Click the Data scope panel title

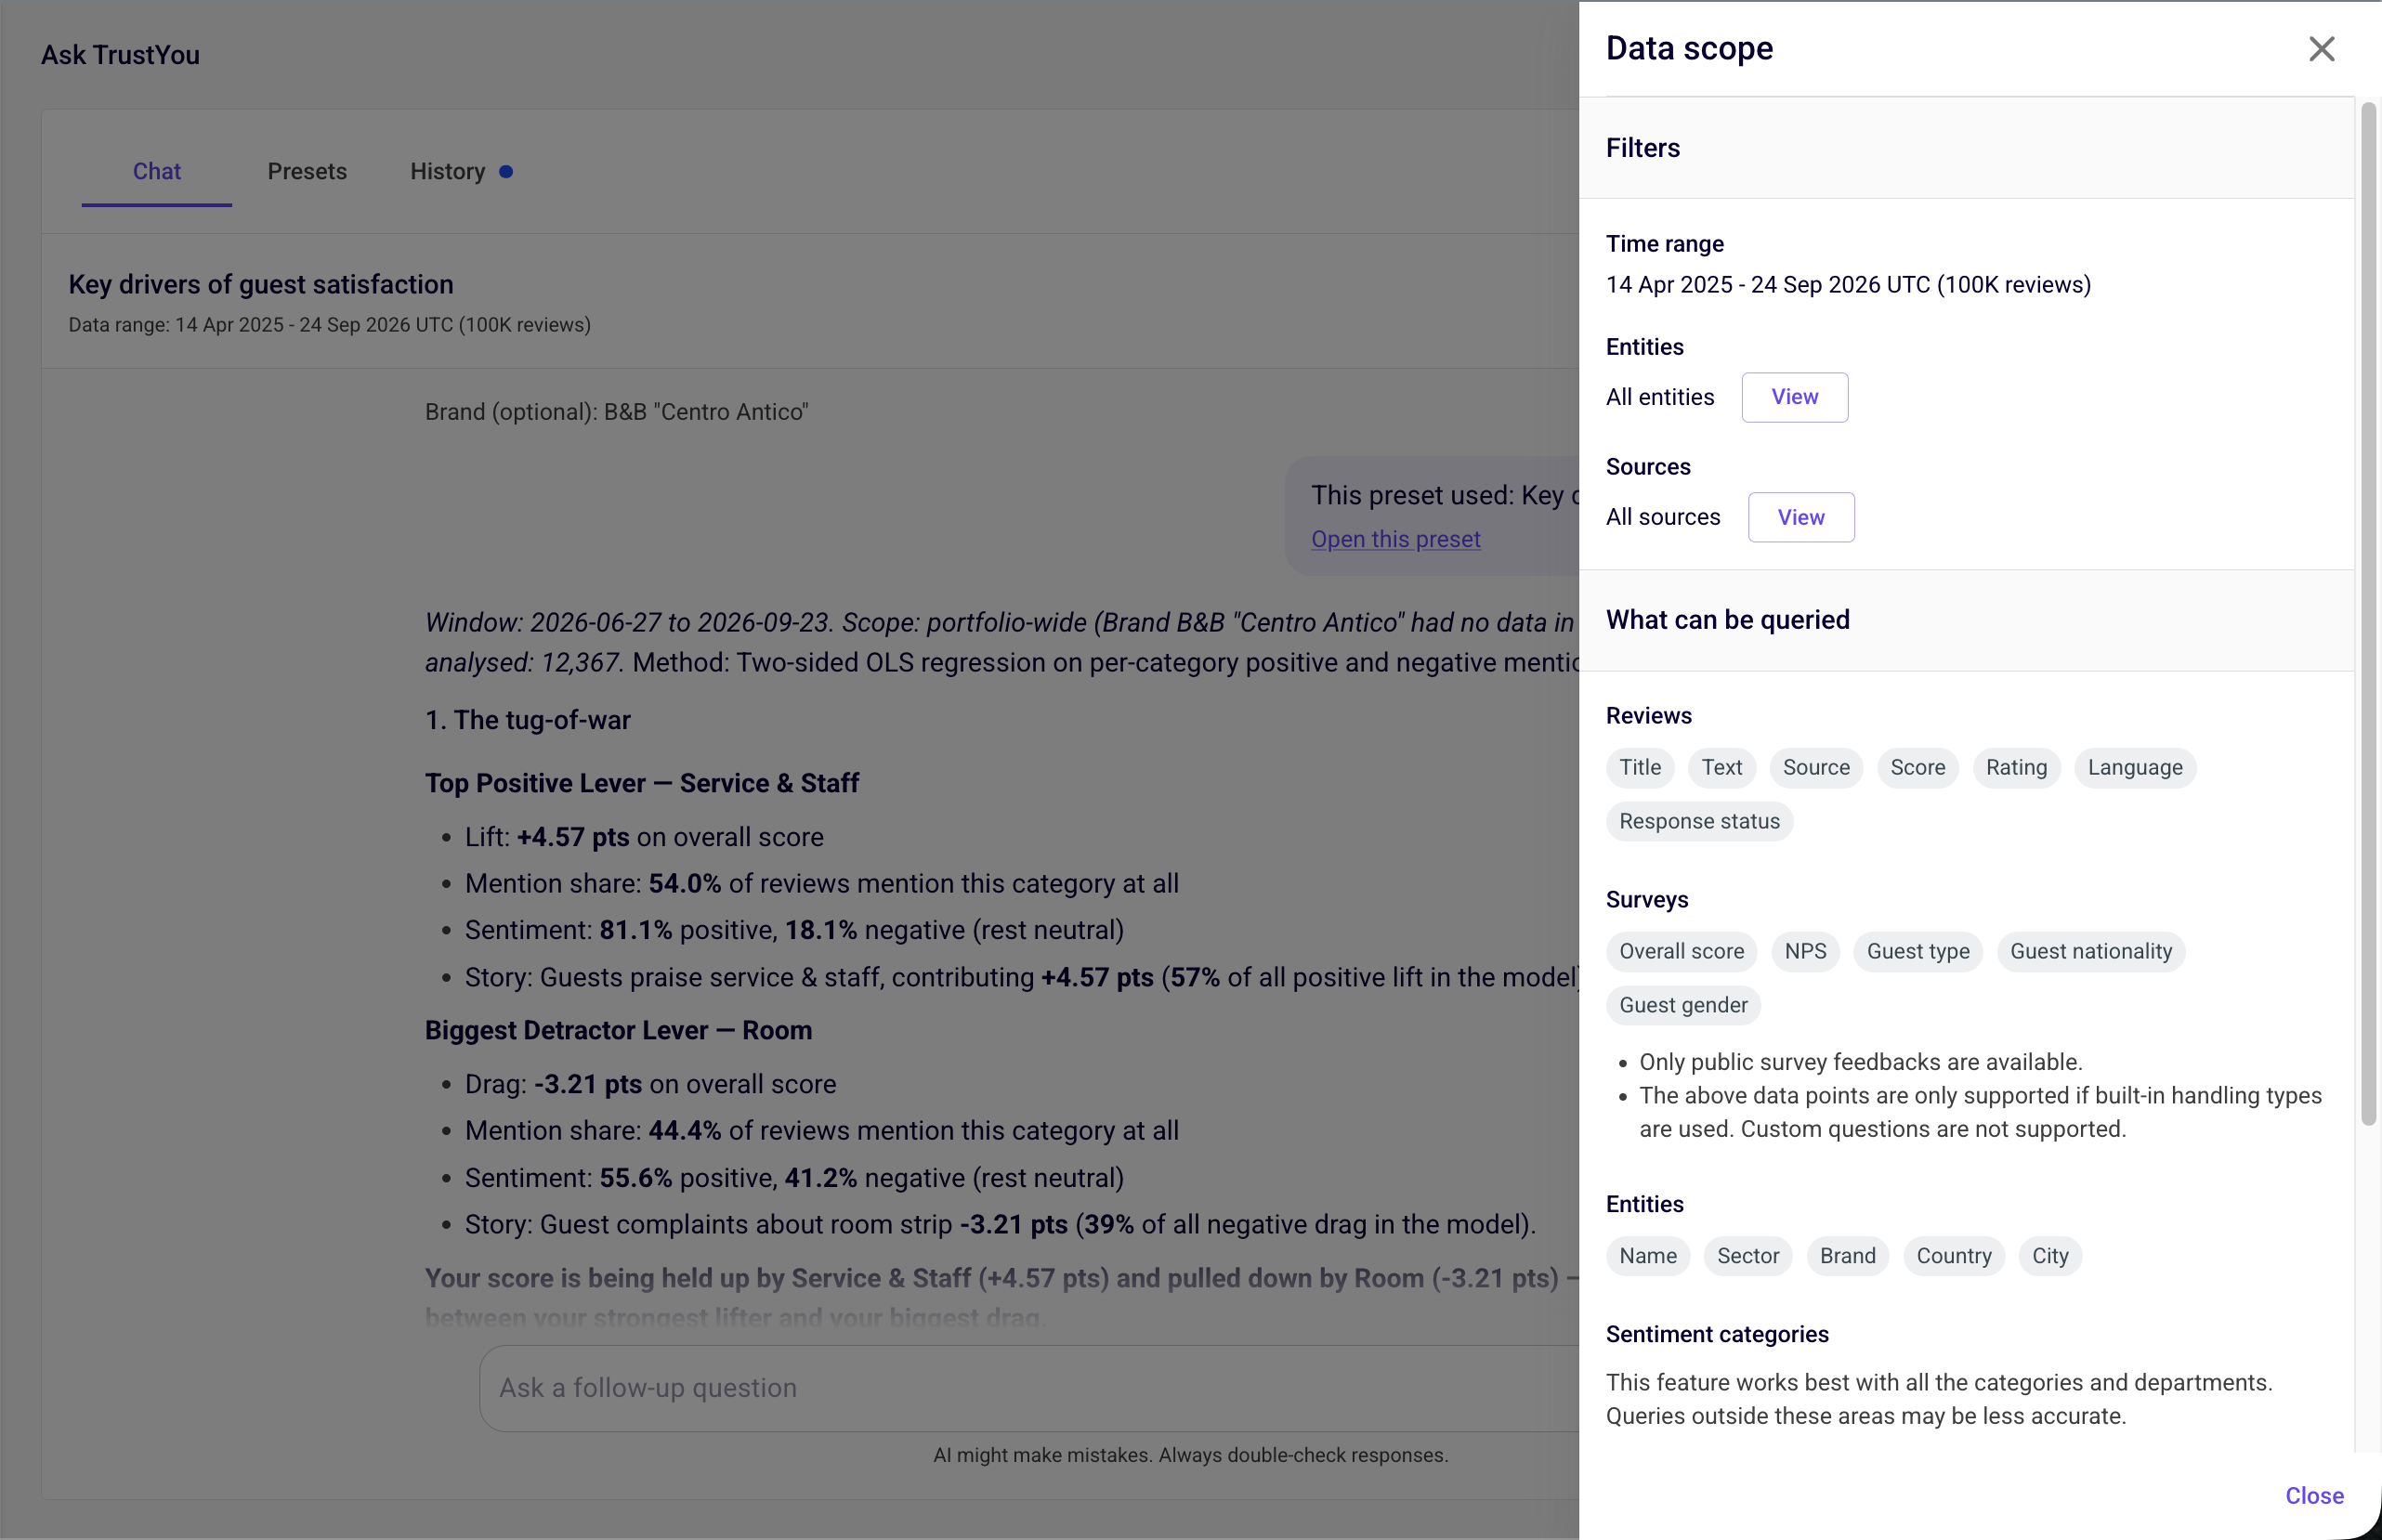coord(1689,49)
